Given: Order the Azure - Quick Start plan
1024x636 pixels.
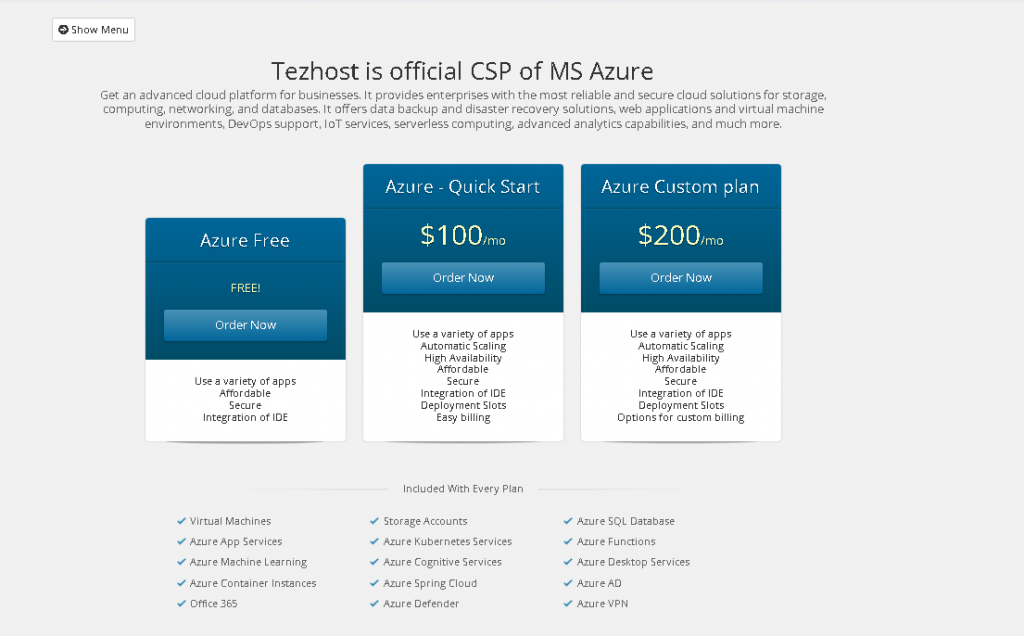Looking at the screenshot, I should pos(463,278).
